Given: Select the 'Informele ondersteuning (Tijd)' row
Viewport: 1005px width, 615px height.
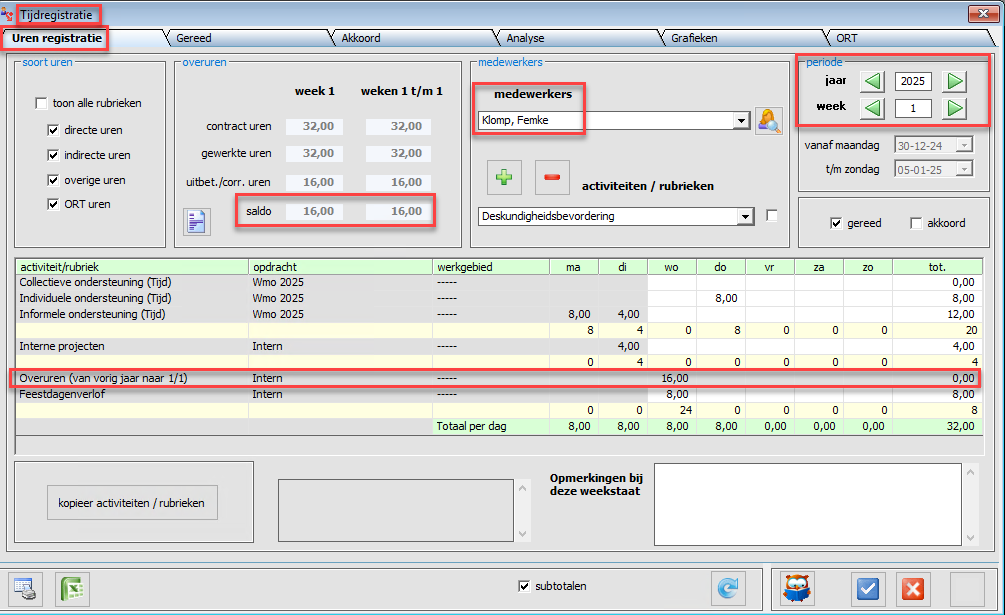Looking at the screenshot, I should tap(499, 315).
